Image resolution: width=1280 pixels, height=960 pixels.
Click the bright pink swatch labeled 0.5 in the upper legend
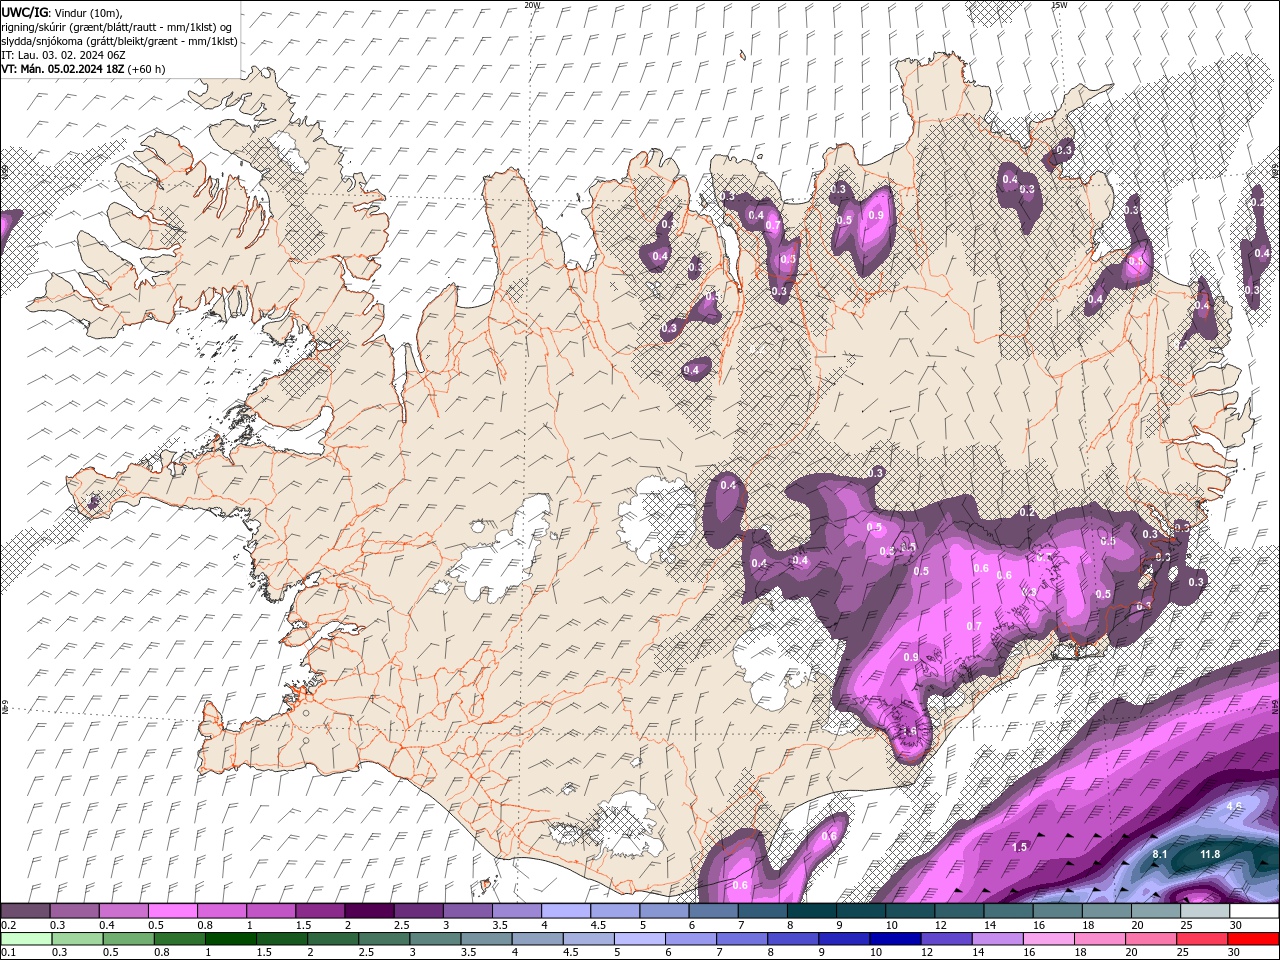coord(172,911)
